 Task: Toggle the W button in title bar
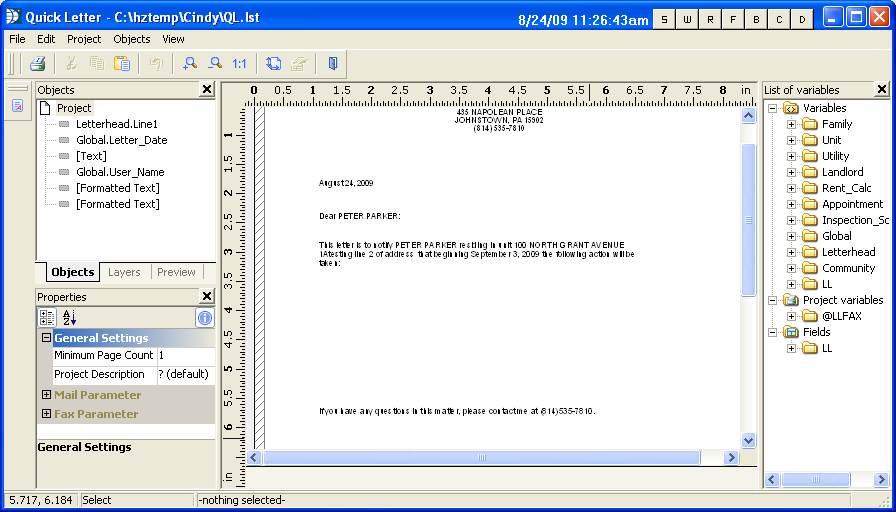[x=687, y=19]
